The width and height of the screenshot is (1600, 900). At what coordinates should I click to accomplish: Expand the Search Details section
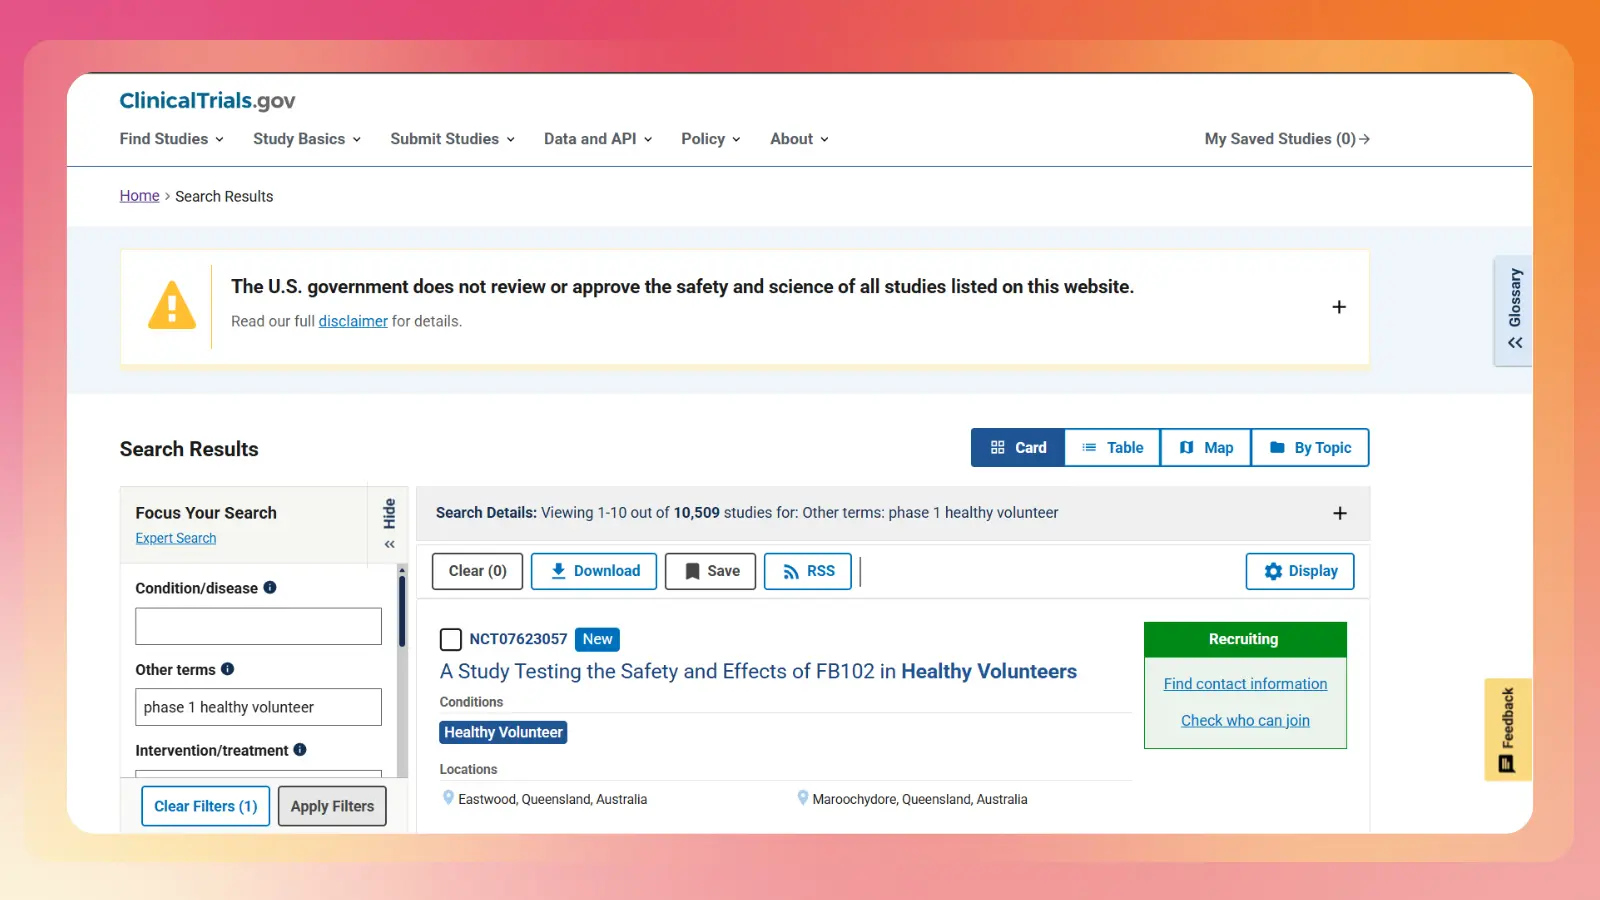[1340, 513]
